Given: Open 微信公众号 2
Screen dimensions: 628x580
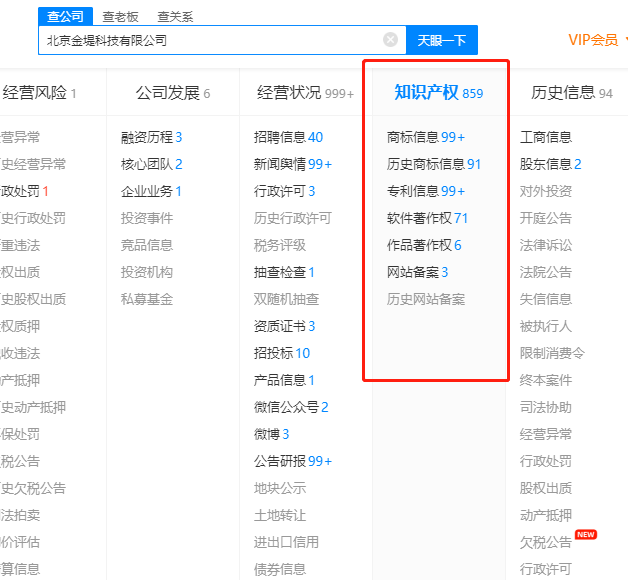Looking at the screenshot, I should coord(291,407).
